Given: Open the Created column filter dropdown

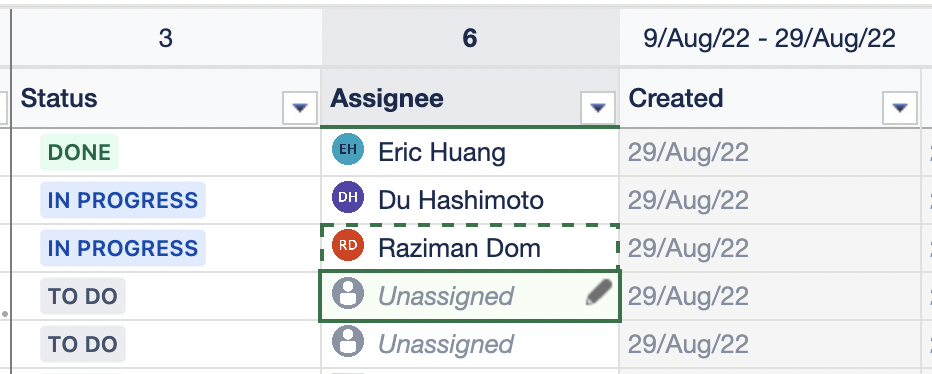Looking at the screenshot, I should pyautogui.click(x=900, y=108).
